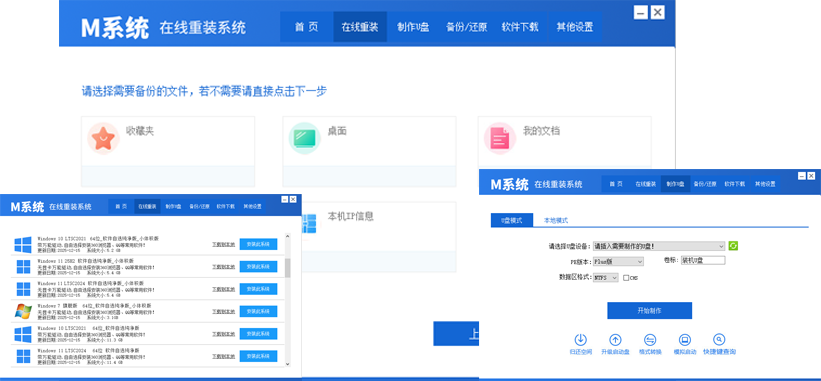Open 备份/还原 tab in the system list window
821x381 pixels.
pyautogui.click(x=199, y=207)
